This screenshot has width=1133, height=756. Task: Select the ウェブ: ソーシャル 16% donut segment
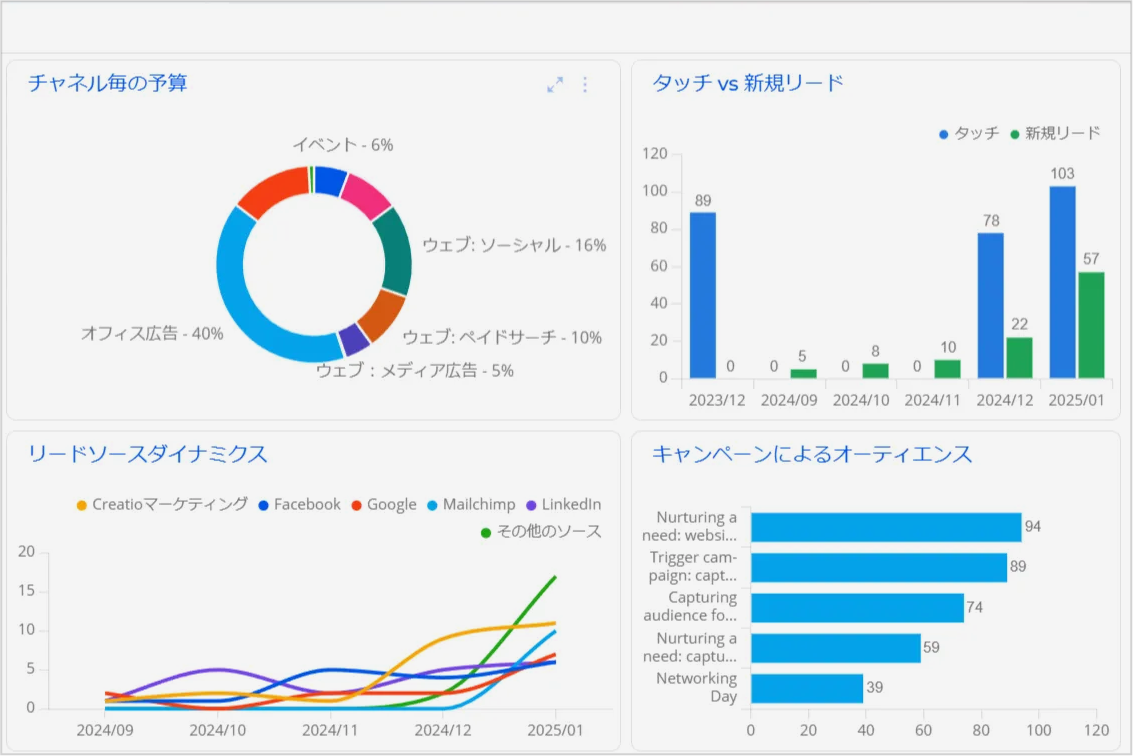pos(395,250)
